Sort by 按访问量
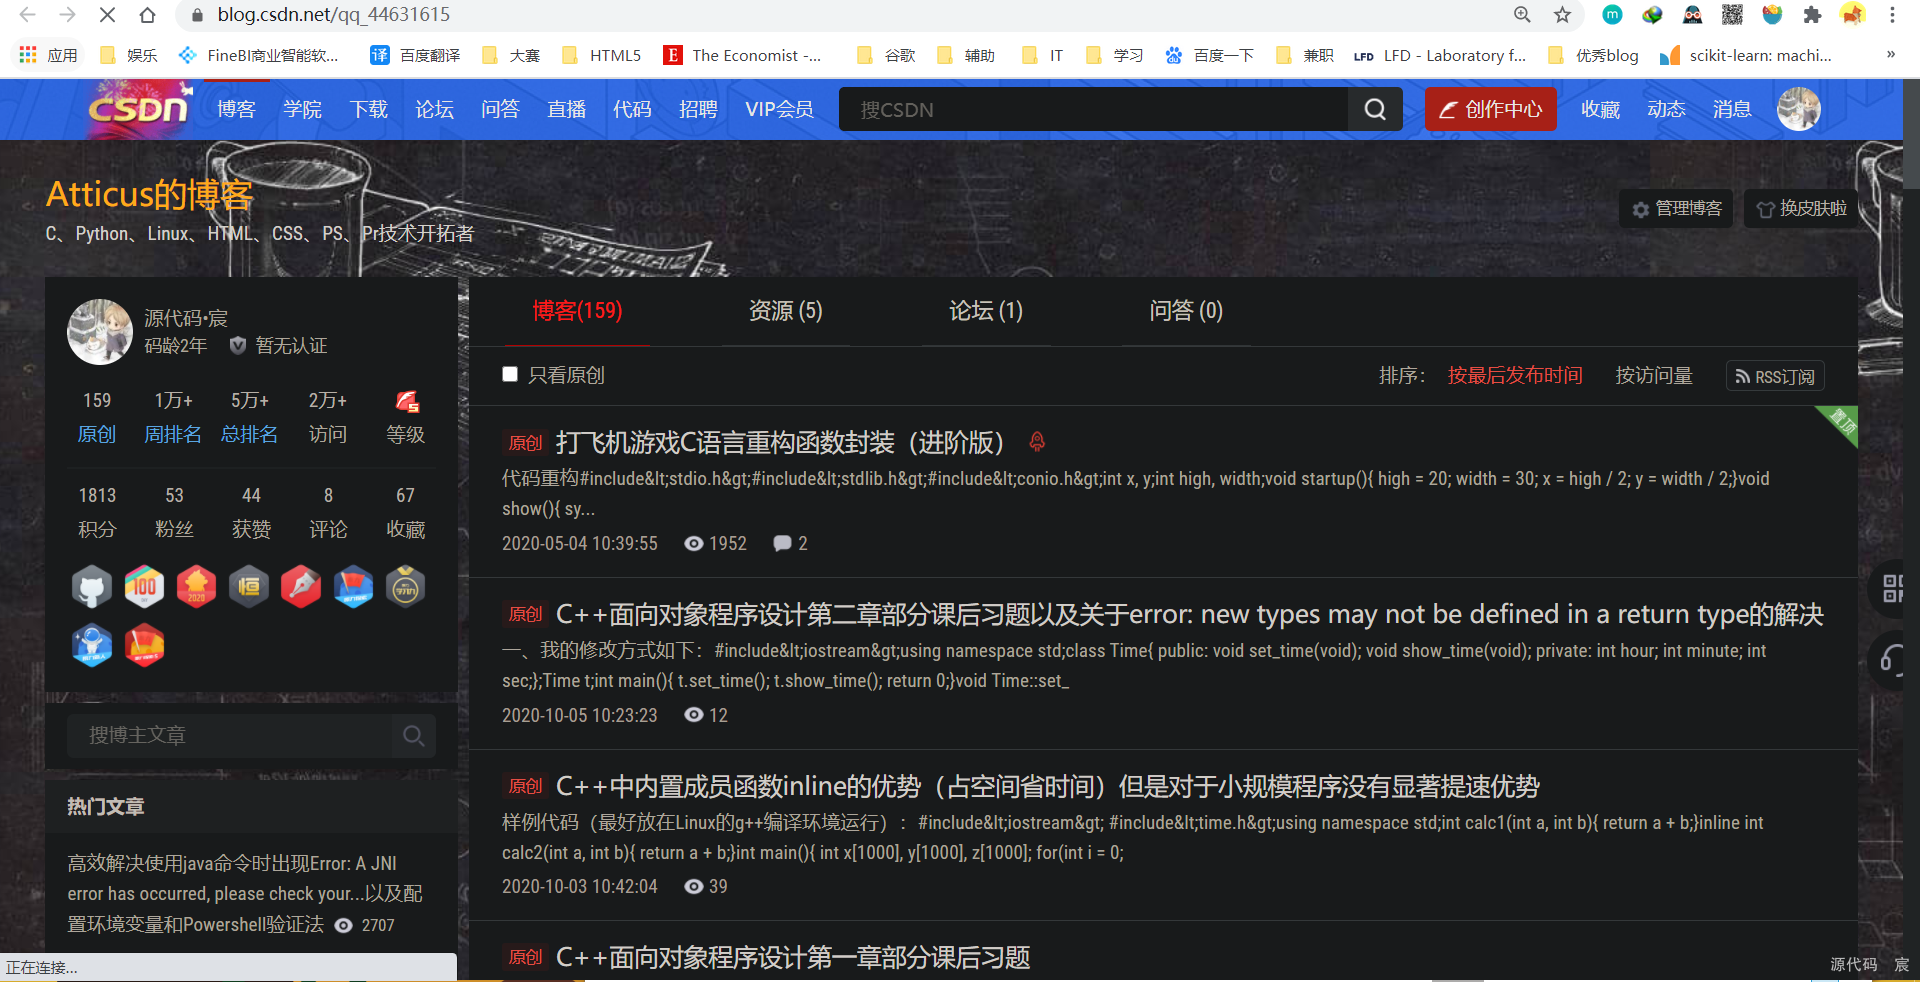Image resolution: width=1920 pixels, height=982 pixels. point(1654,375)
